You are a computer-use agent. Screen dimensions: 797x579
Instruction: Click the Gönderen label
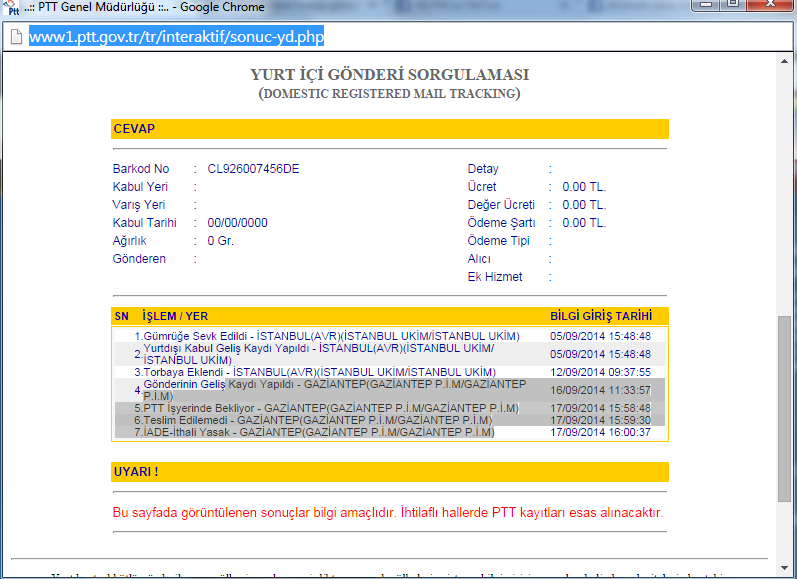(x=139, y=259)
